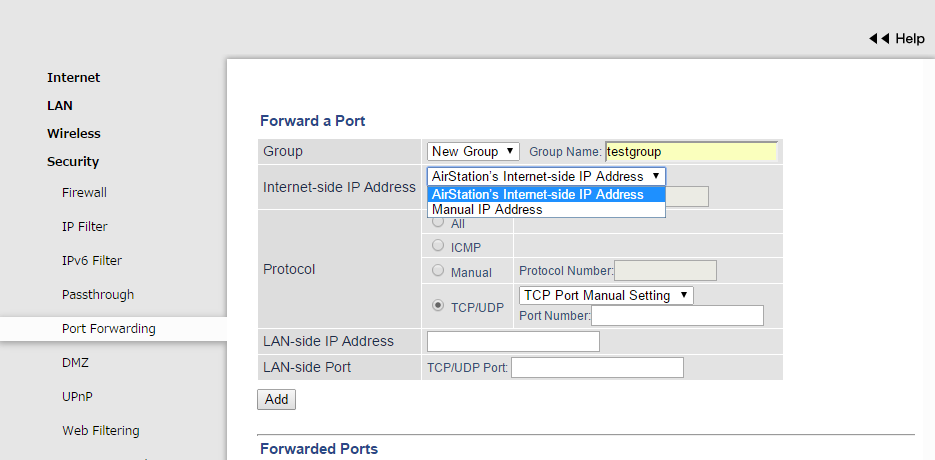This screenshot has width=935, height=460.
Task: Pick AirStation's Internet-side IP Address option
Action: coord(538,194)
